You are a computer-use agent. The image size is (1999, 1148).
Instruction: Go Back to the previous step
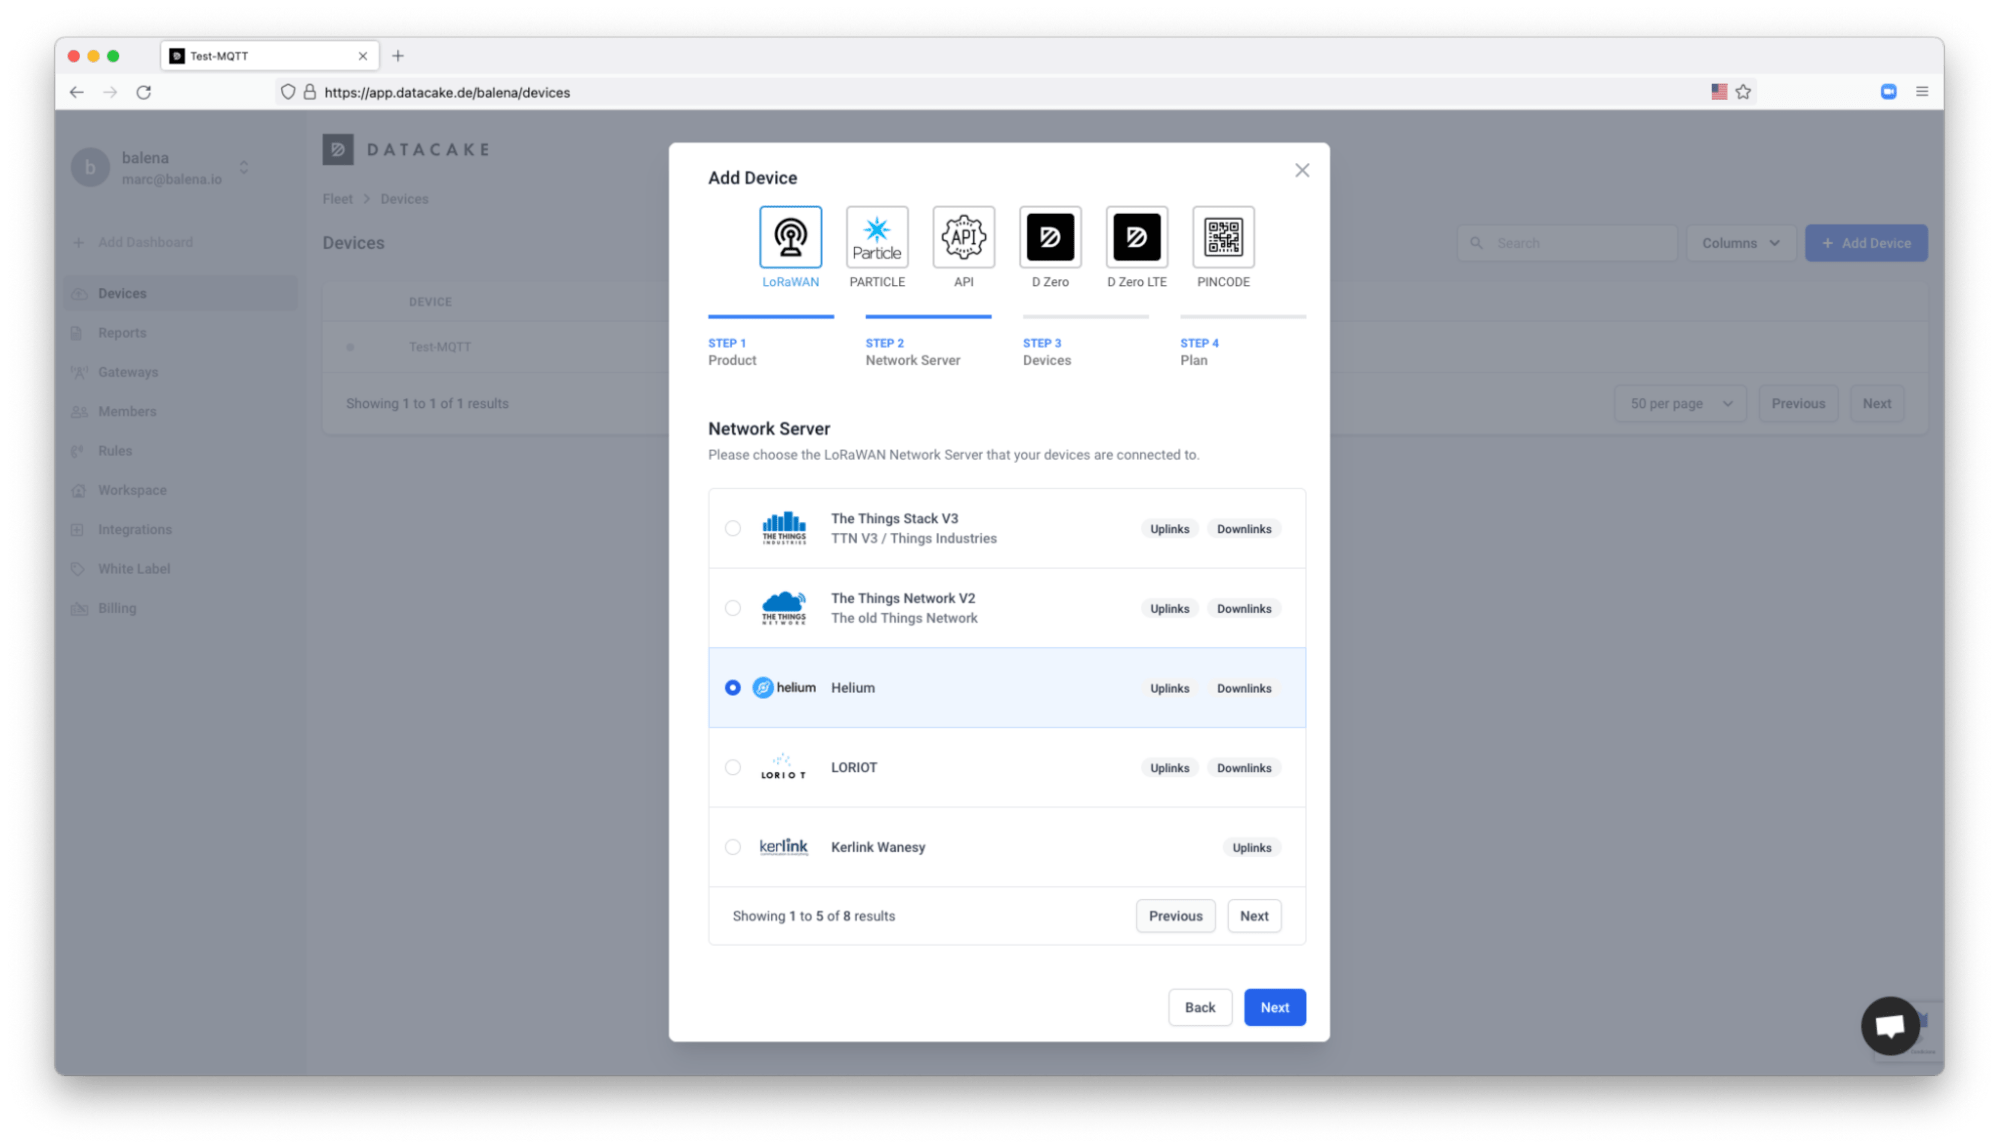[1199, 1007]
